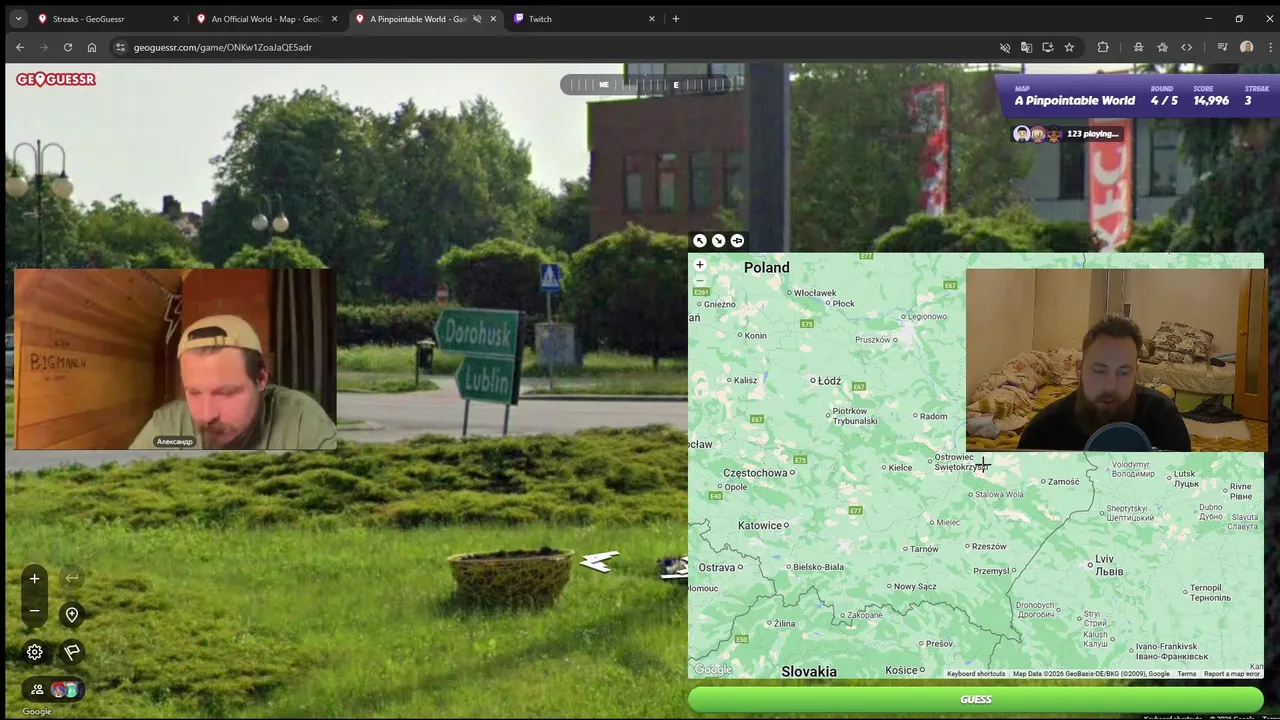Viewport: 1280px width, 720px height.
Task: Open the players list icon
Action: pos(37,689)
